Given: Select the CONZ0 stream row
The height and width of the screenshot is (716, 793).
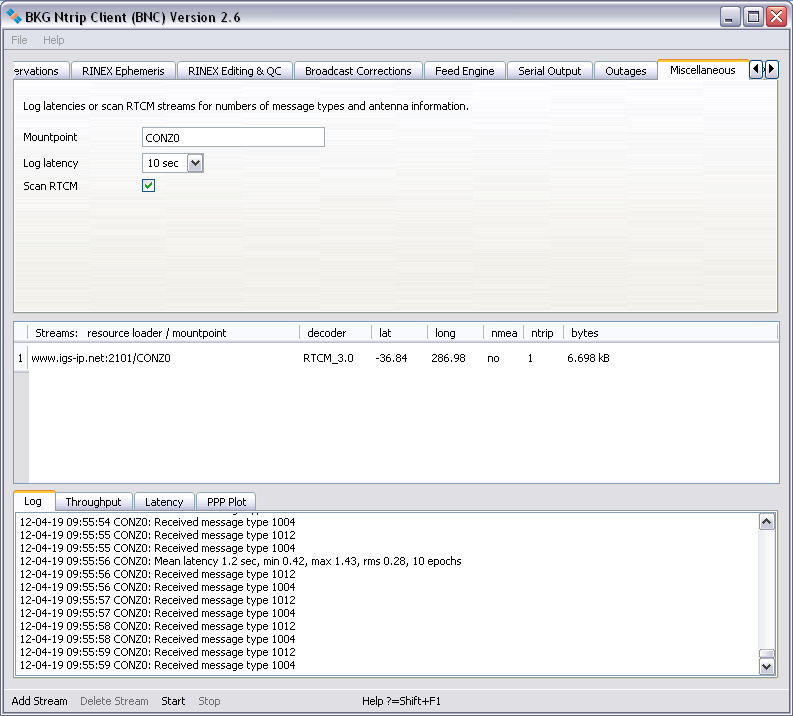Looking at the screenshot, I should pyautogui.click(x=101, y=358).
